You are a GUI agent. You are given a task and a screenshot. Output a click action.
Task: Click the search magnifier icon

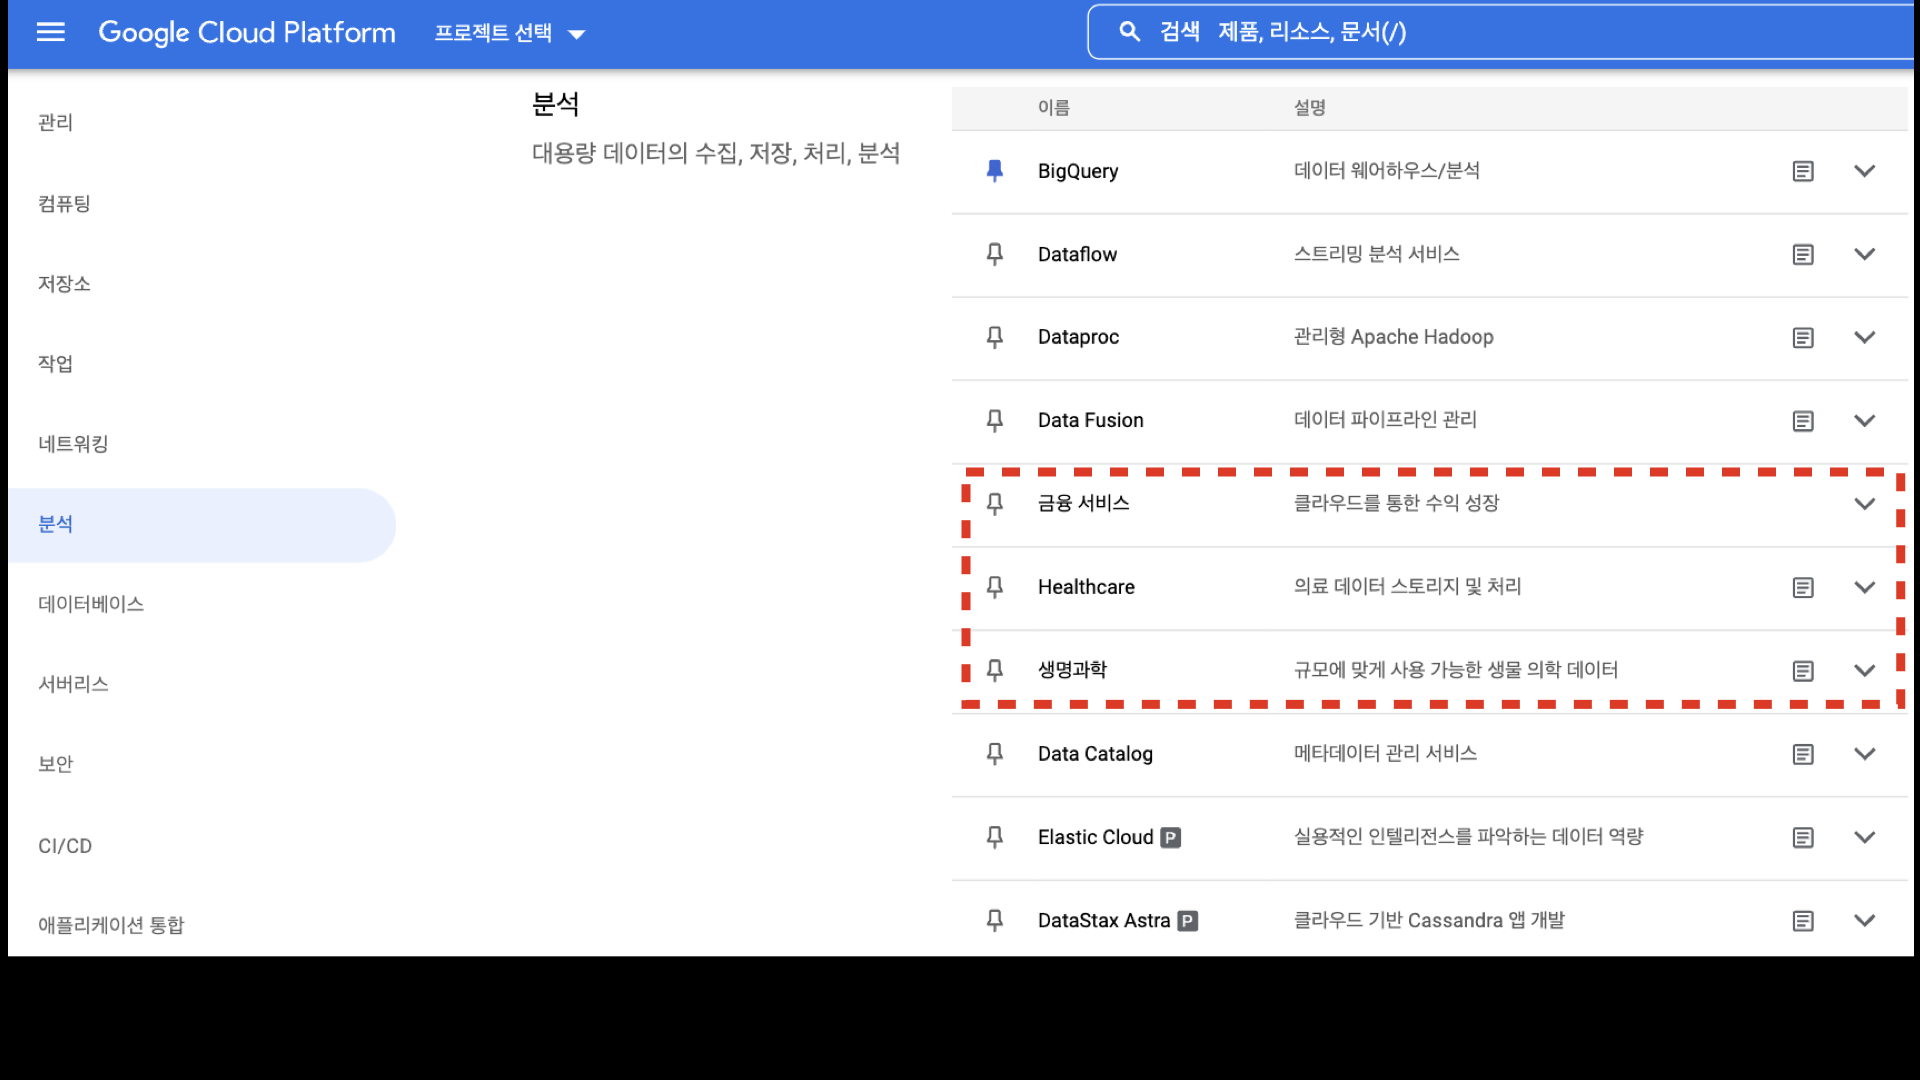(x=1129, y=32)
